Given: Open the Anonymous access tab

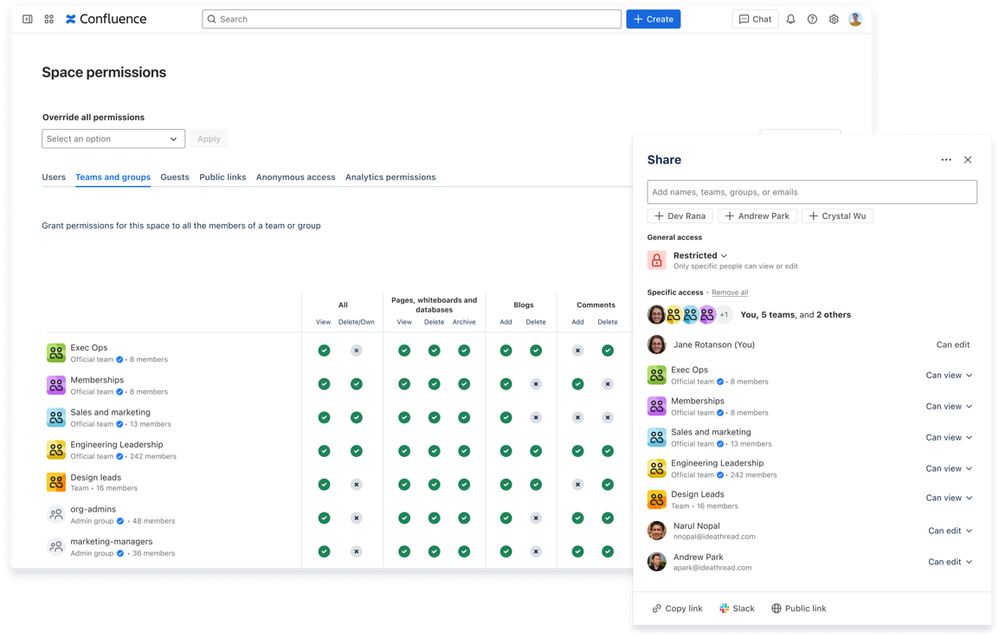Looking at the screenshot, I should tap(296, 177).
